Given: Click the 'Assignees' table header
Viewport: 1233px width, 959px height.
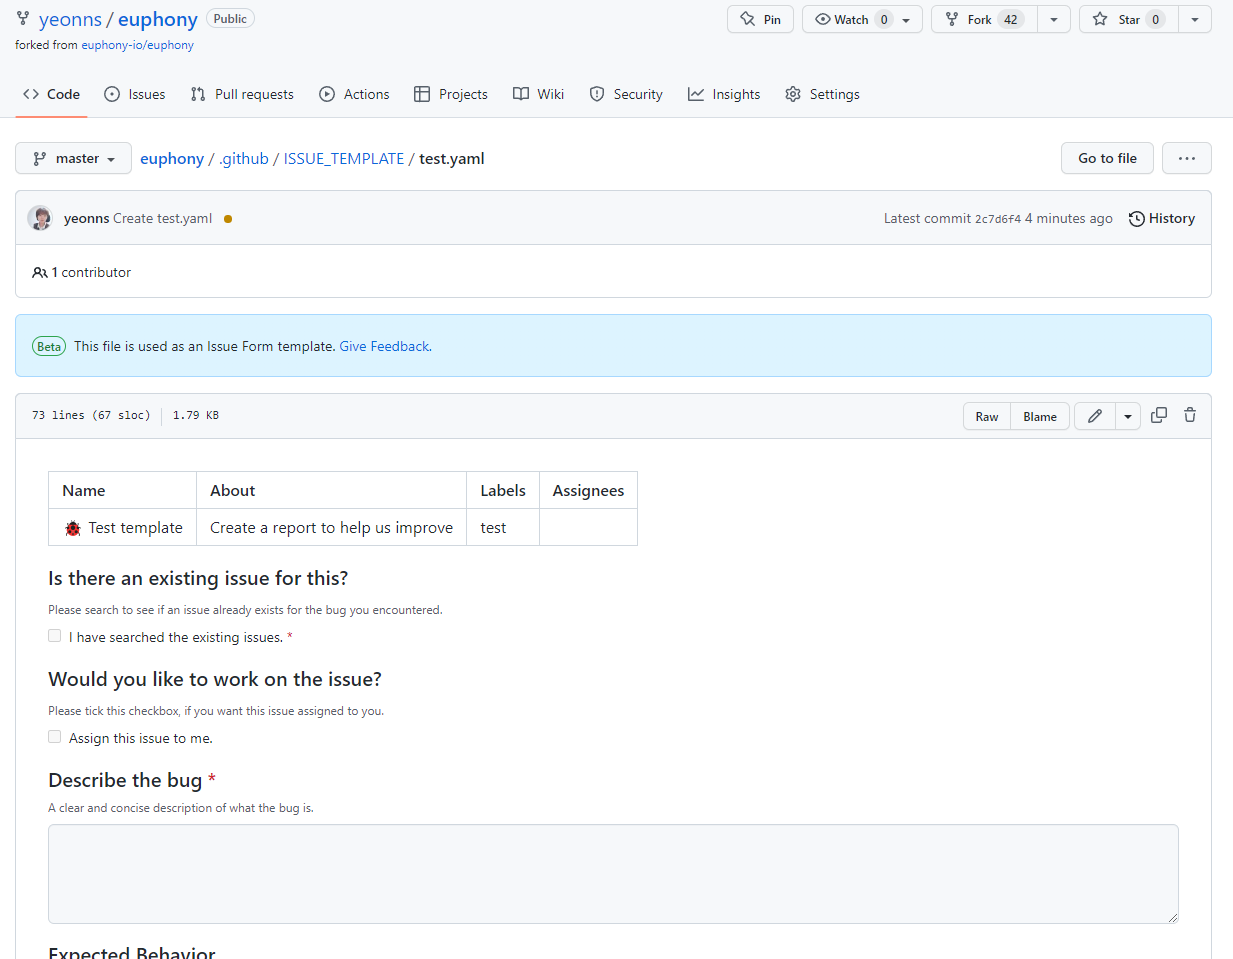Looking at the screenshot, I should coord(588,490).
